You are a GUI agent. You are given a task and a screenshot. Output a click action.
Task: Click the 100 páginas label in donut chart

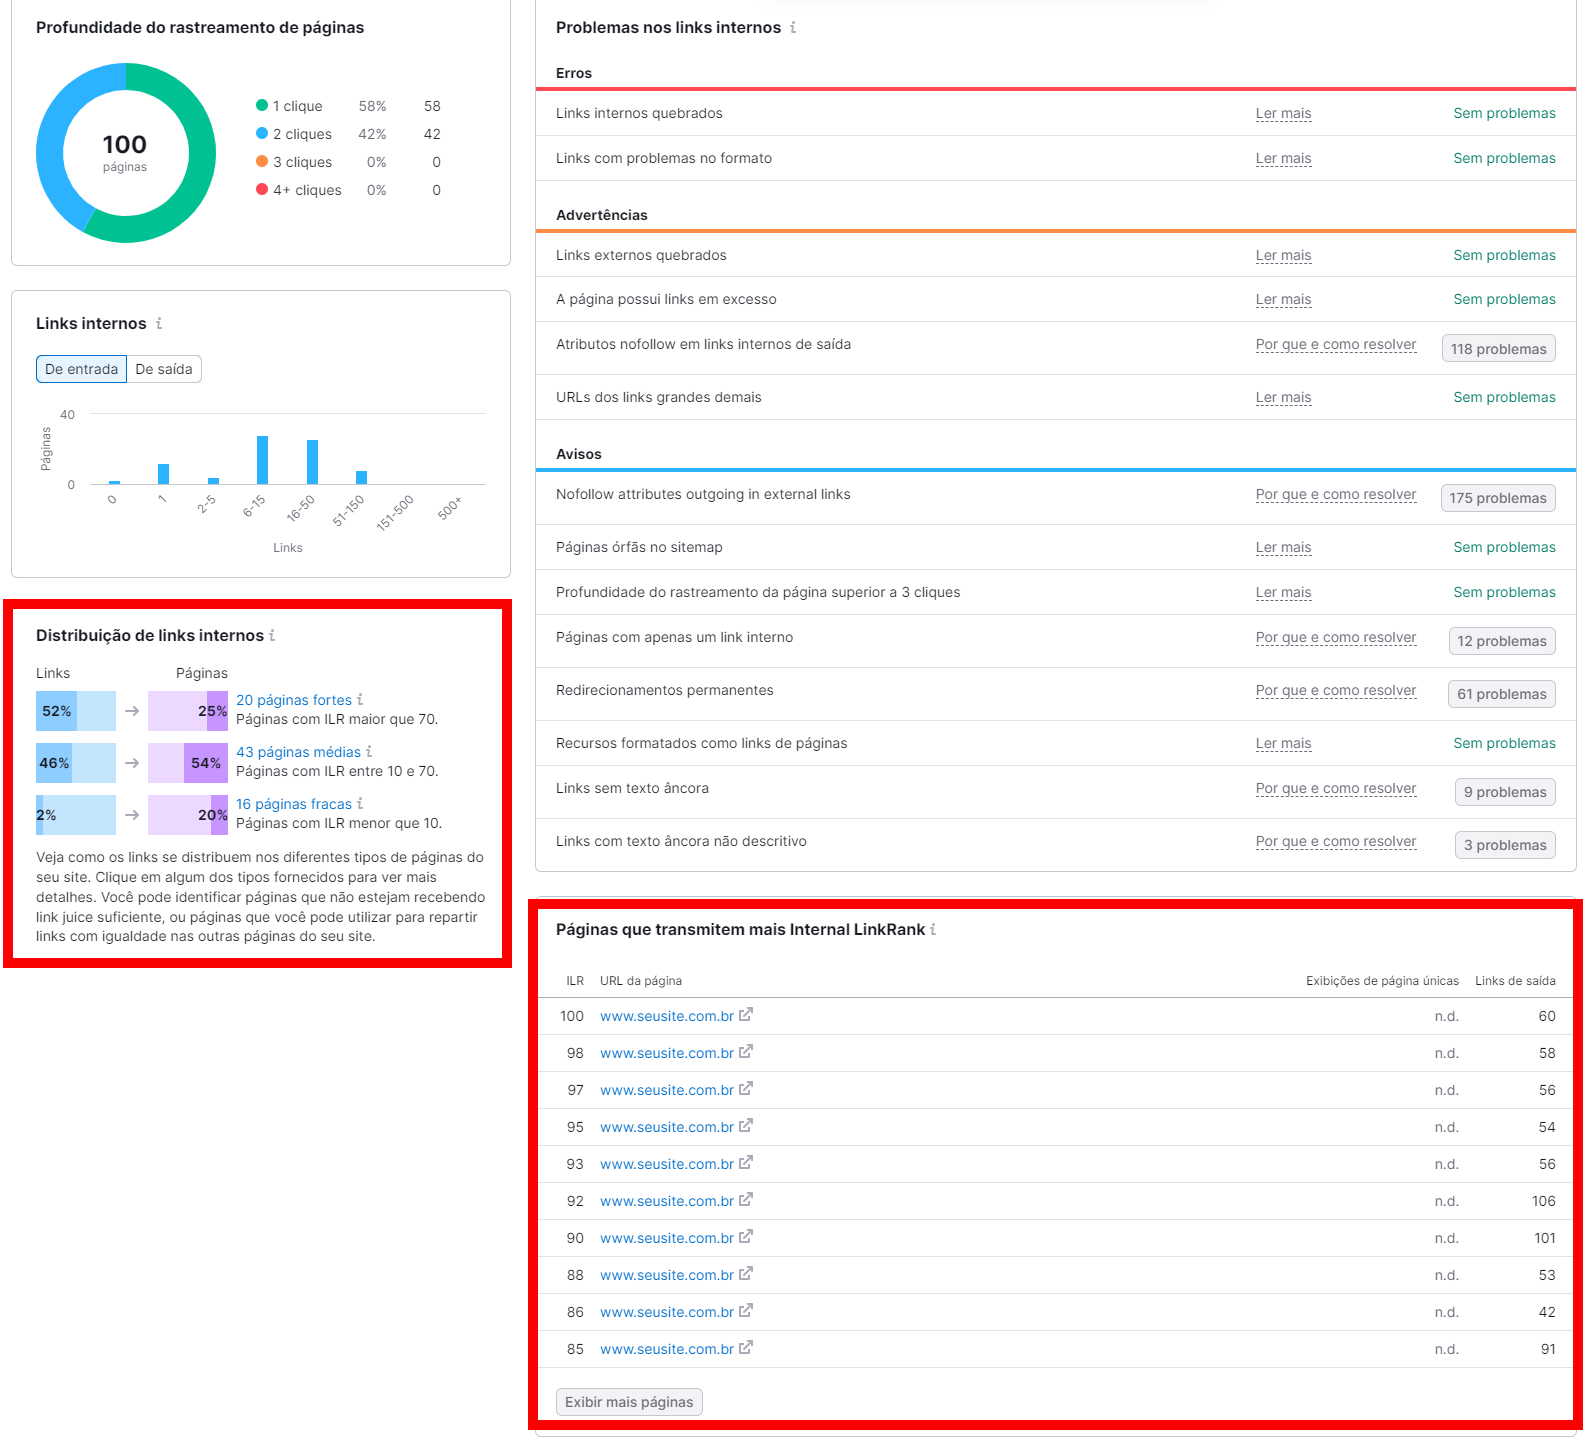coord(125,153)
